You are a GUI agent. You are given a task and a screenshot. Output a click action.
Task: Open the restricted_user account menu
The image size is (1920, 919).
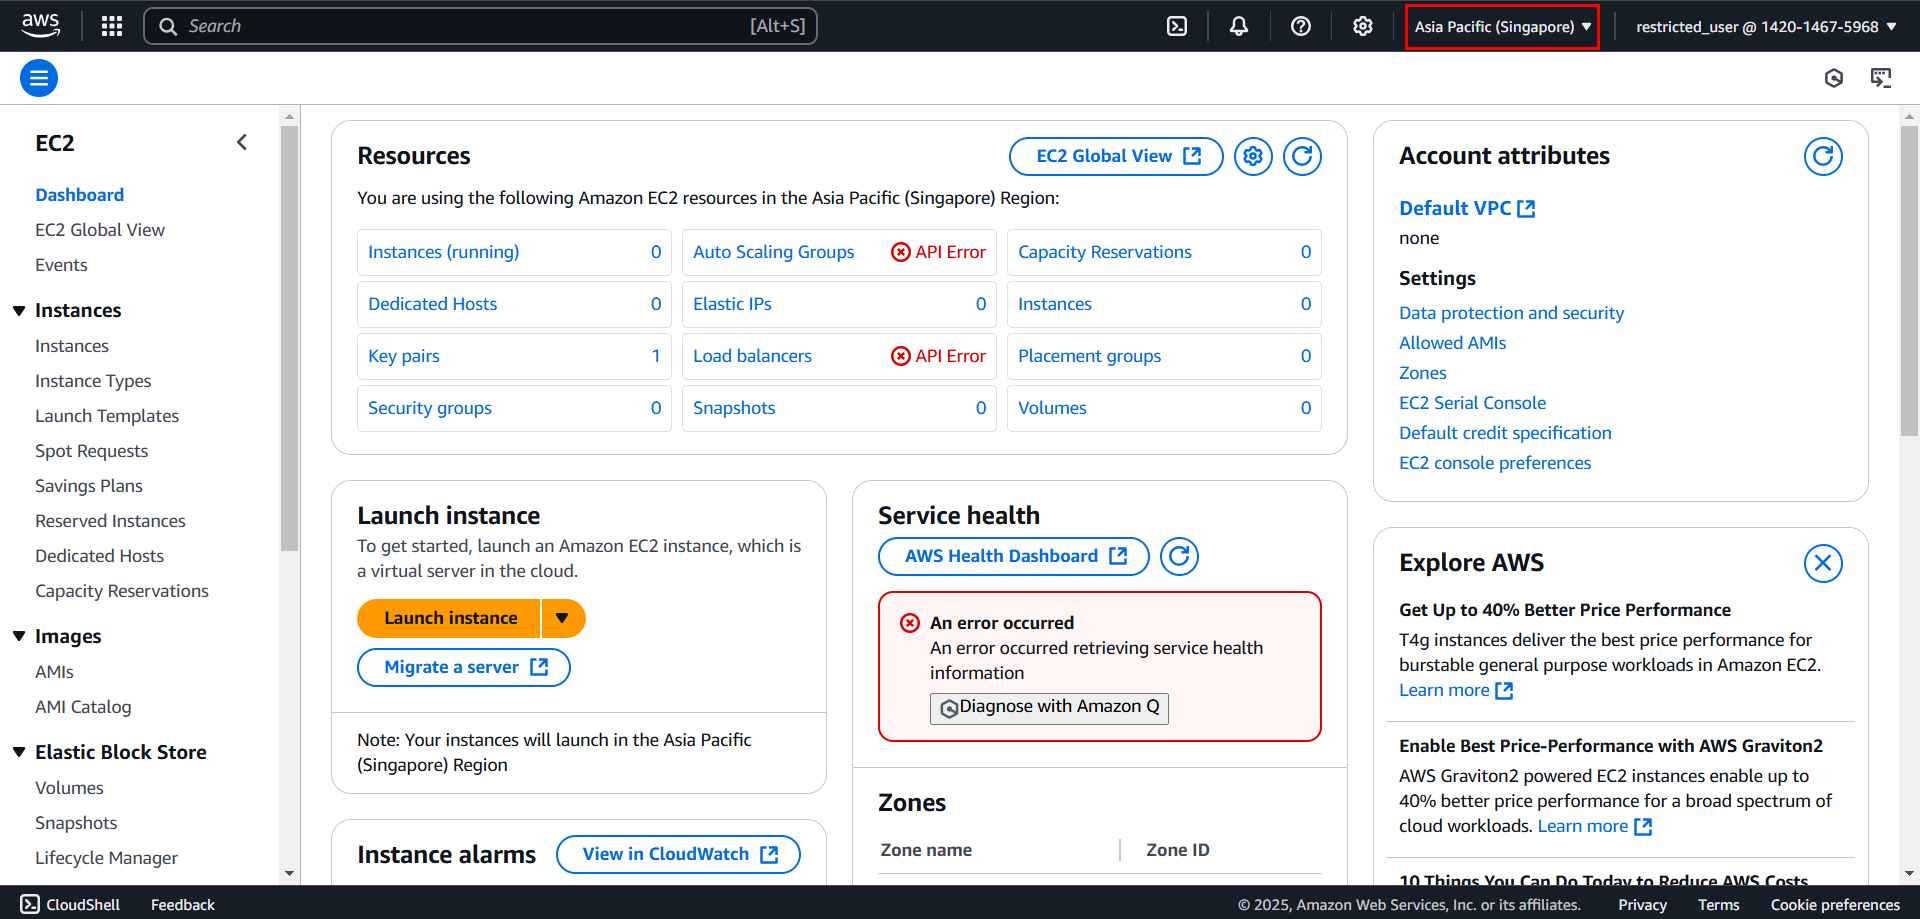tap(1766, 27)
